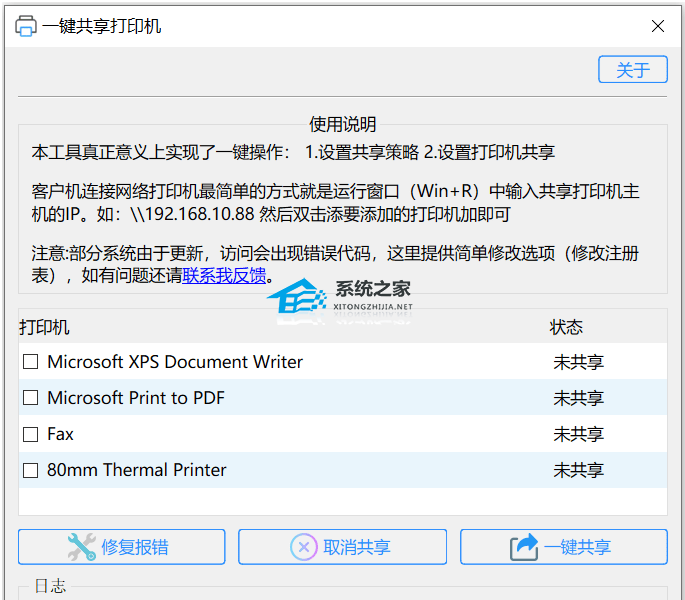Check the Microsoft XPS Document Writer checkbox
Screen dimensions: 685x600
tap(30, 361)
